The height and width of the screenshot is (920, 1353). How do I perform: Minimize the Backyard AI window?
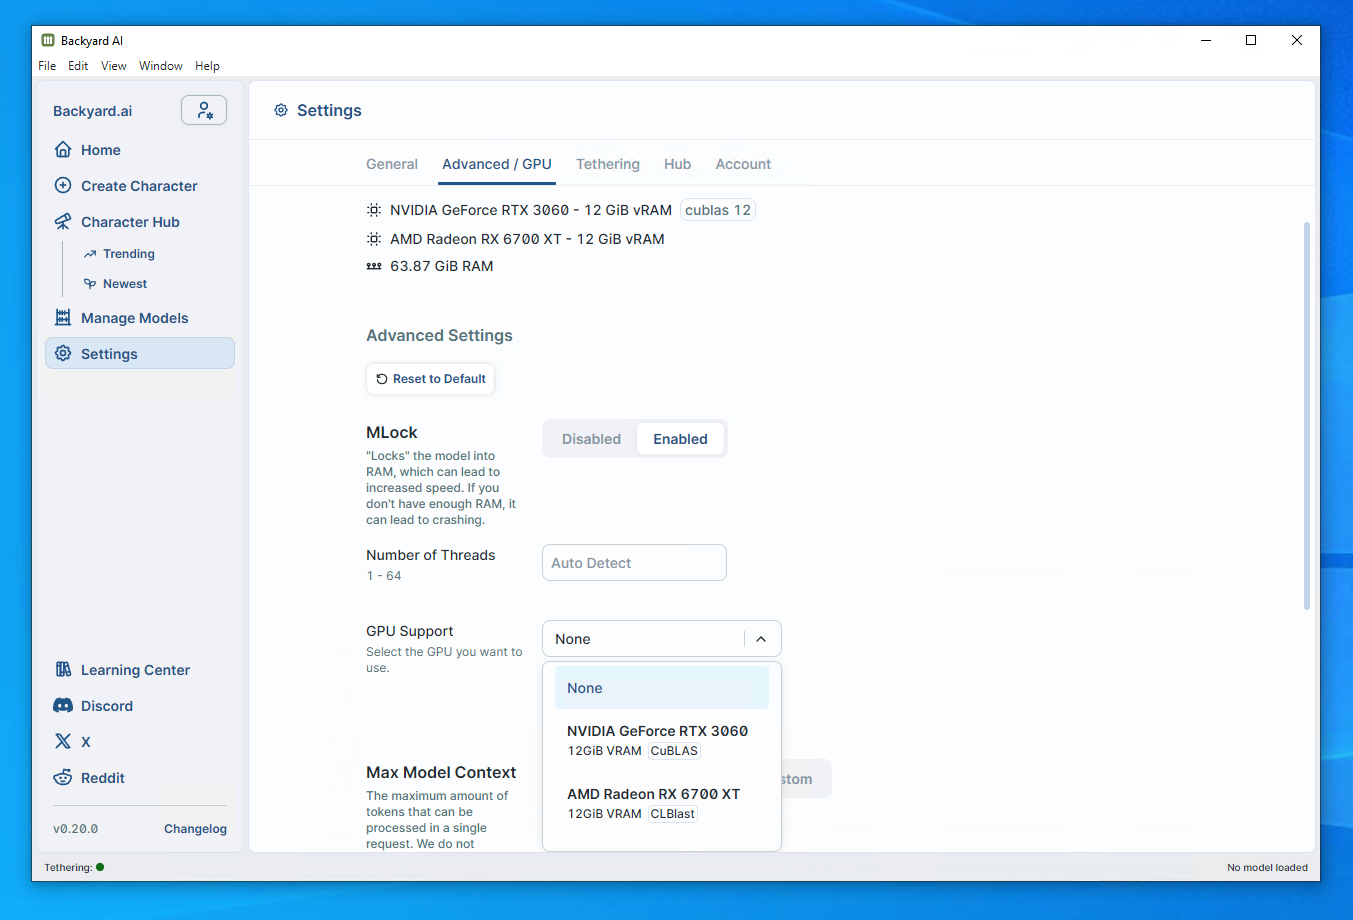tap(1206, 40)
